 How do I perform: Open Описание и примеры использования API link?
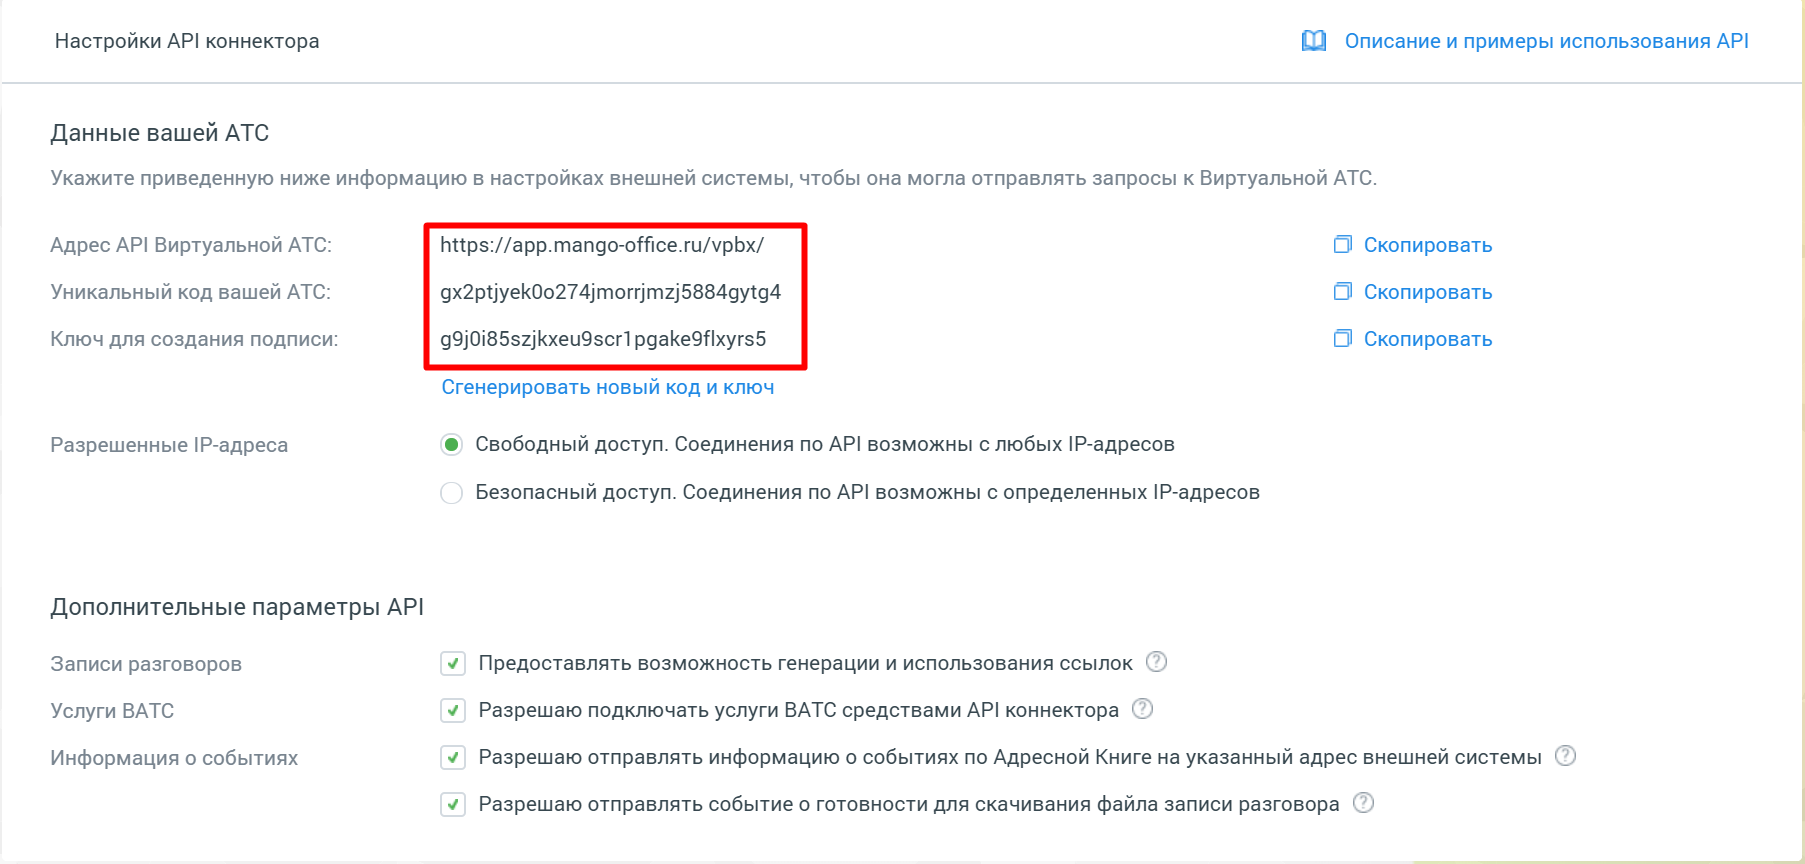[x=1546, y=41]
